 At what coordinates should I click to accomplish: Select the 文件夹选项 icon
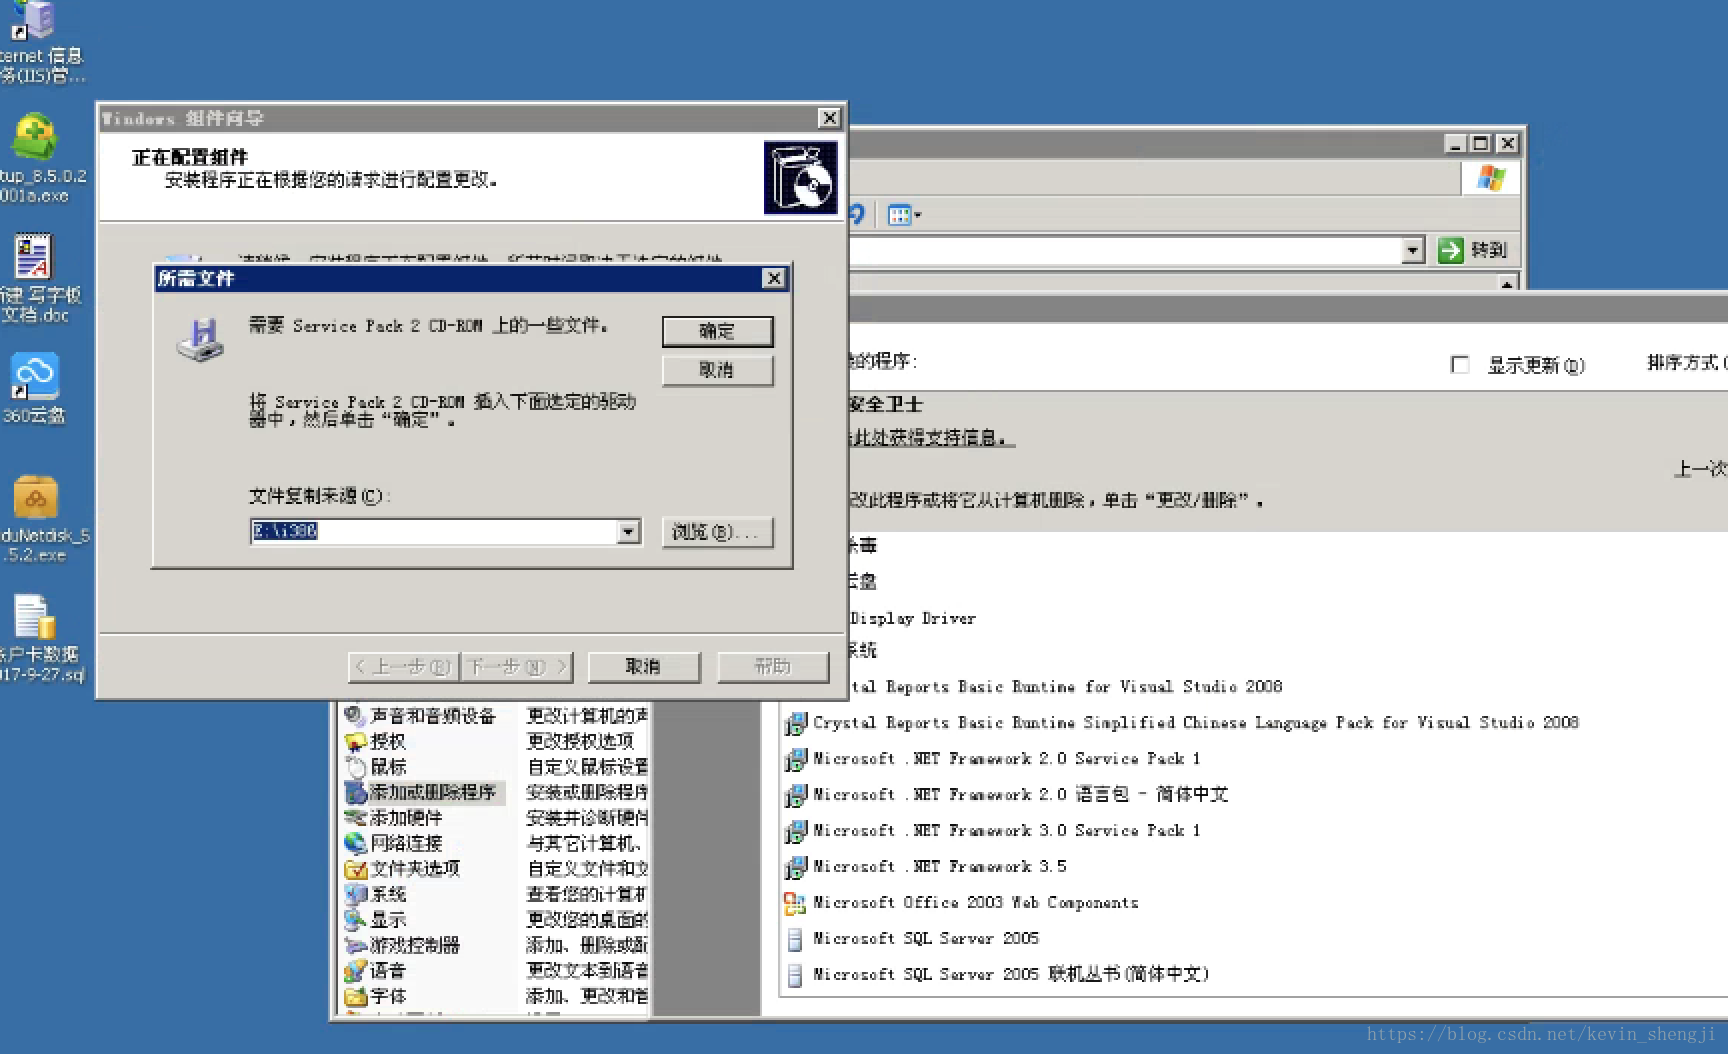(402, 869)
